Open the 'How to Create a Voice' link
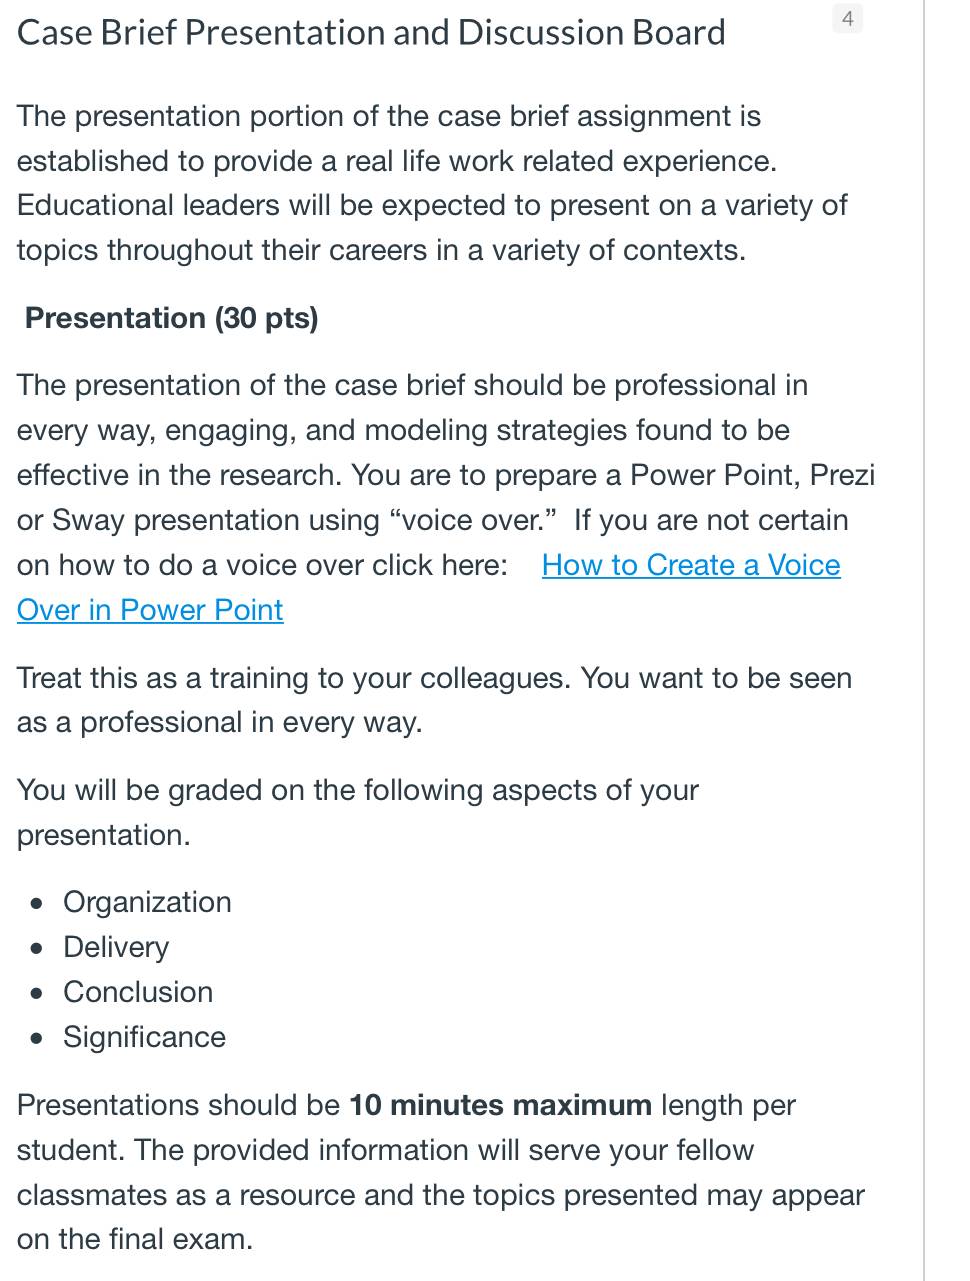 coord(691,565)
